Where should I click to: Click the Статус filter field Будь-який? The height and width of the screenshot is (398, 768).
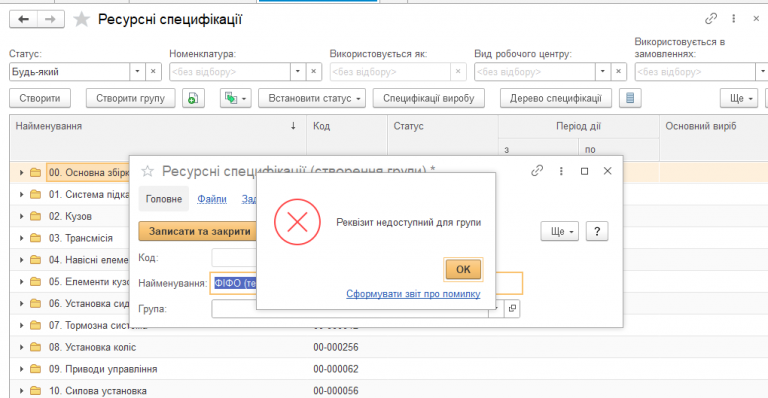click(x=70, y=71)
